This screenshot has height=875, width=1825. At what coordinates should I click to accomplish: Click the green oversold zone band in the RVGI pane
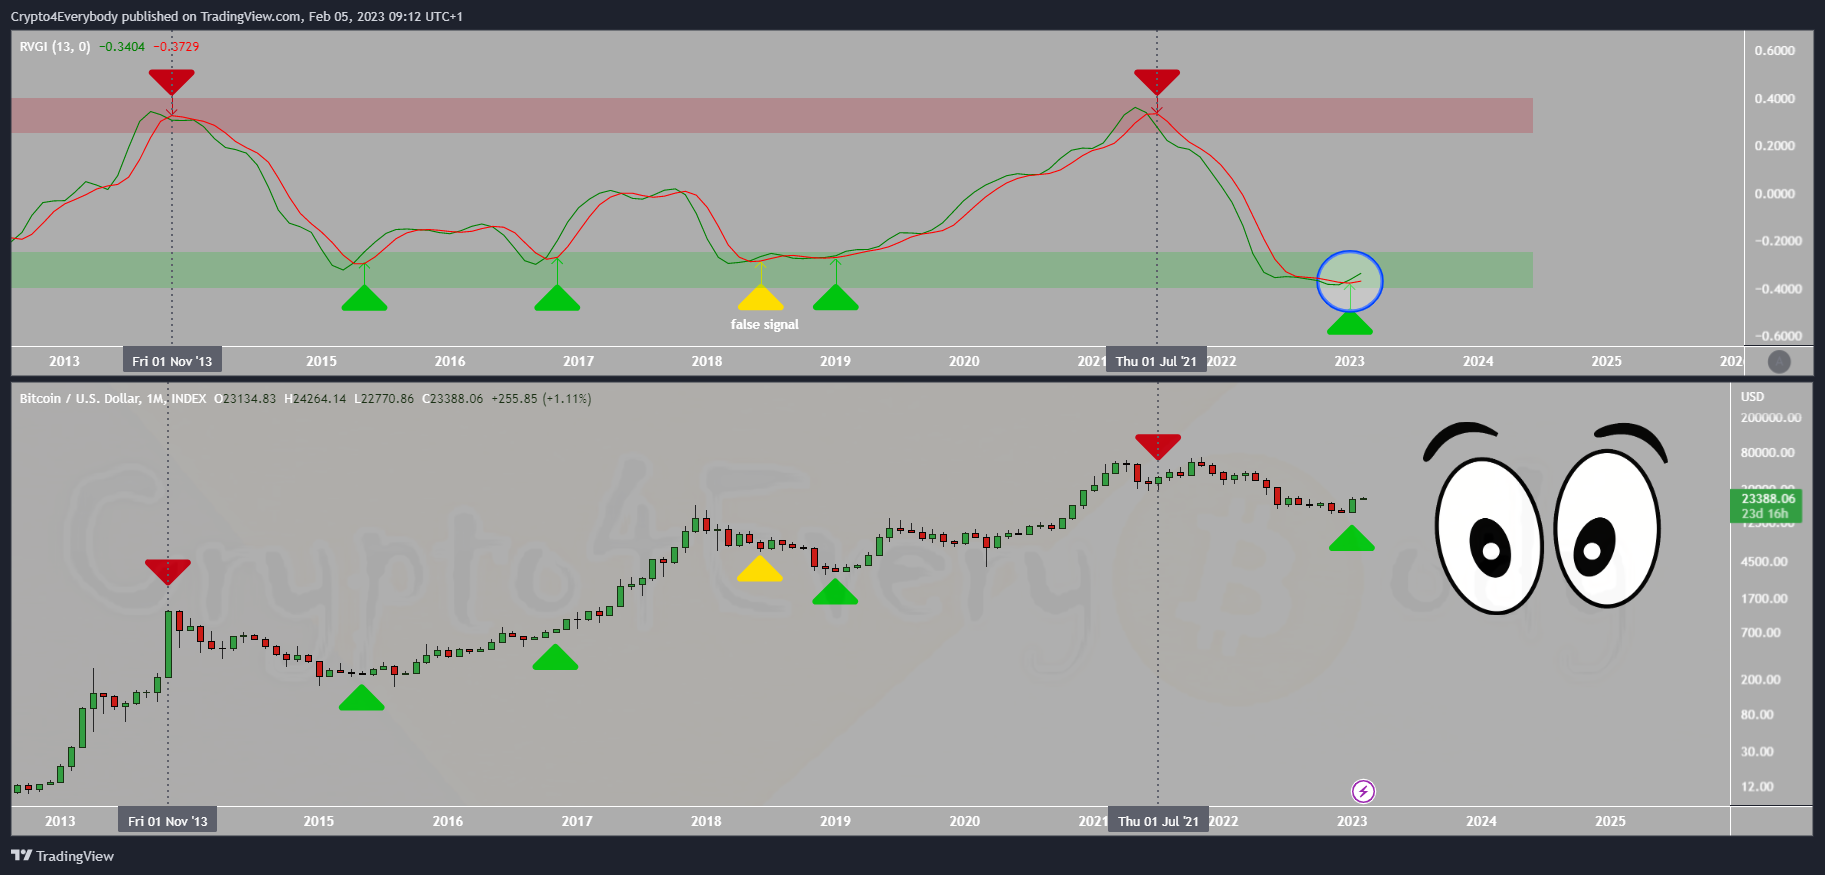click(x=772, y=270)
